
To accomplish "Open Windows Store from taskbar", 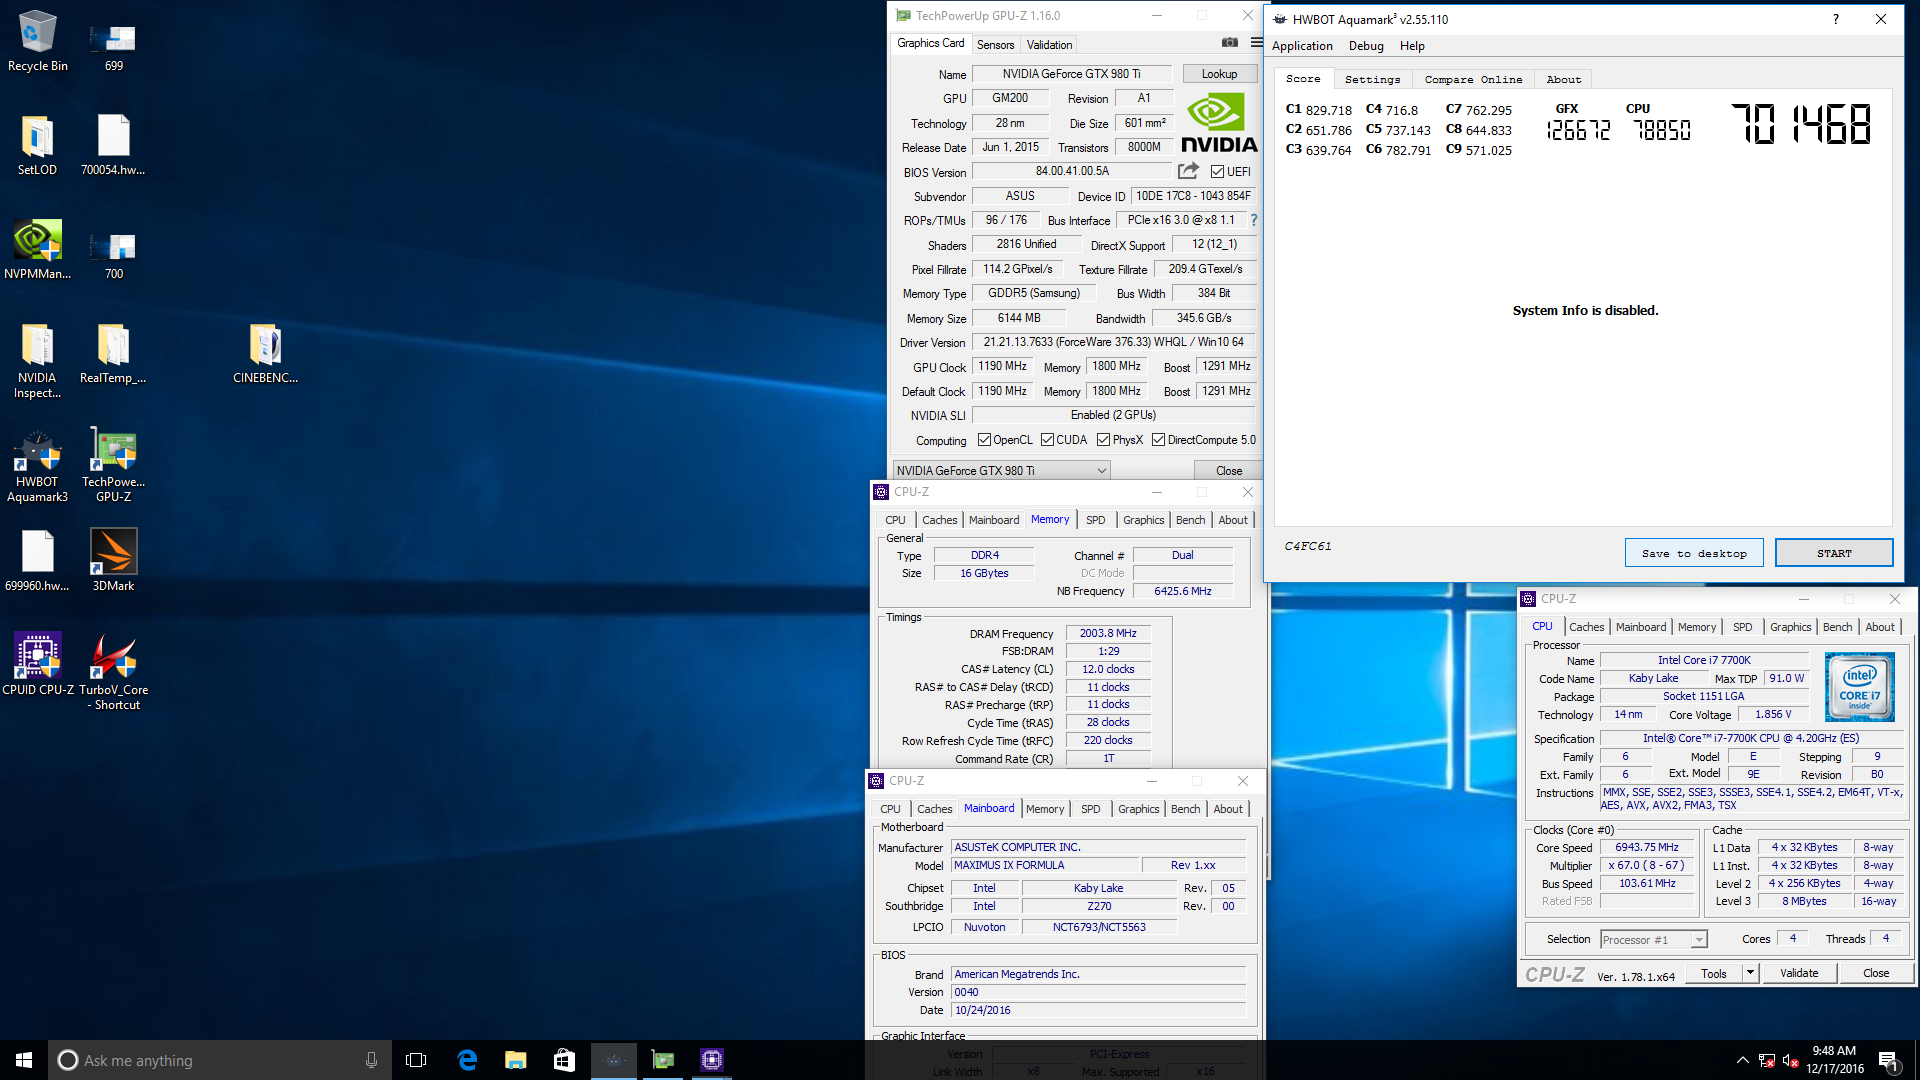I will (x=564, y=1060).
